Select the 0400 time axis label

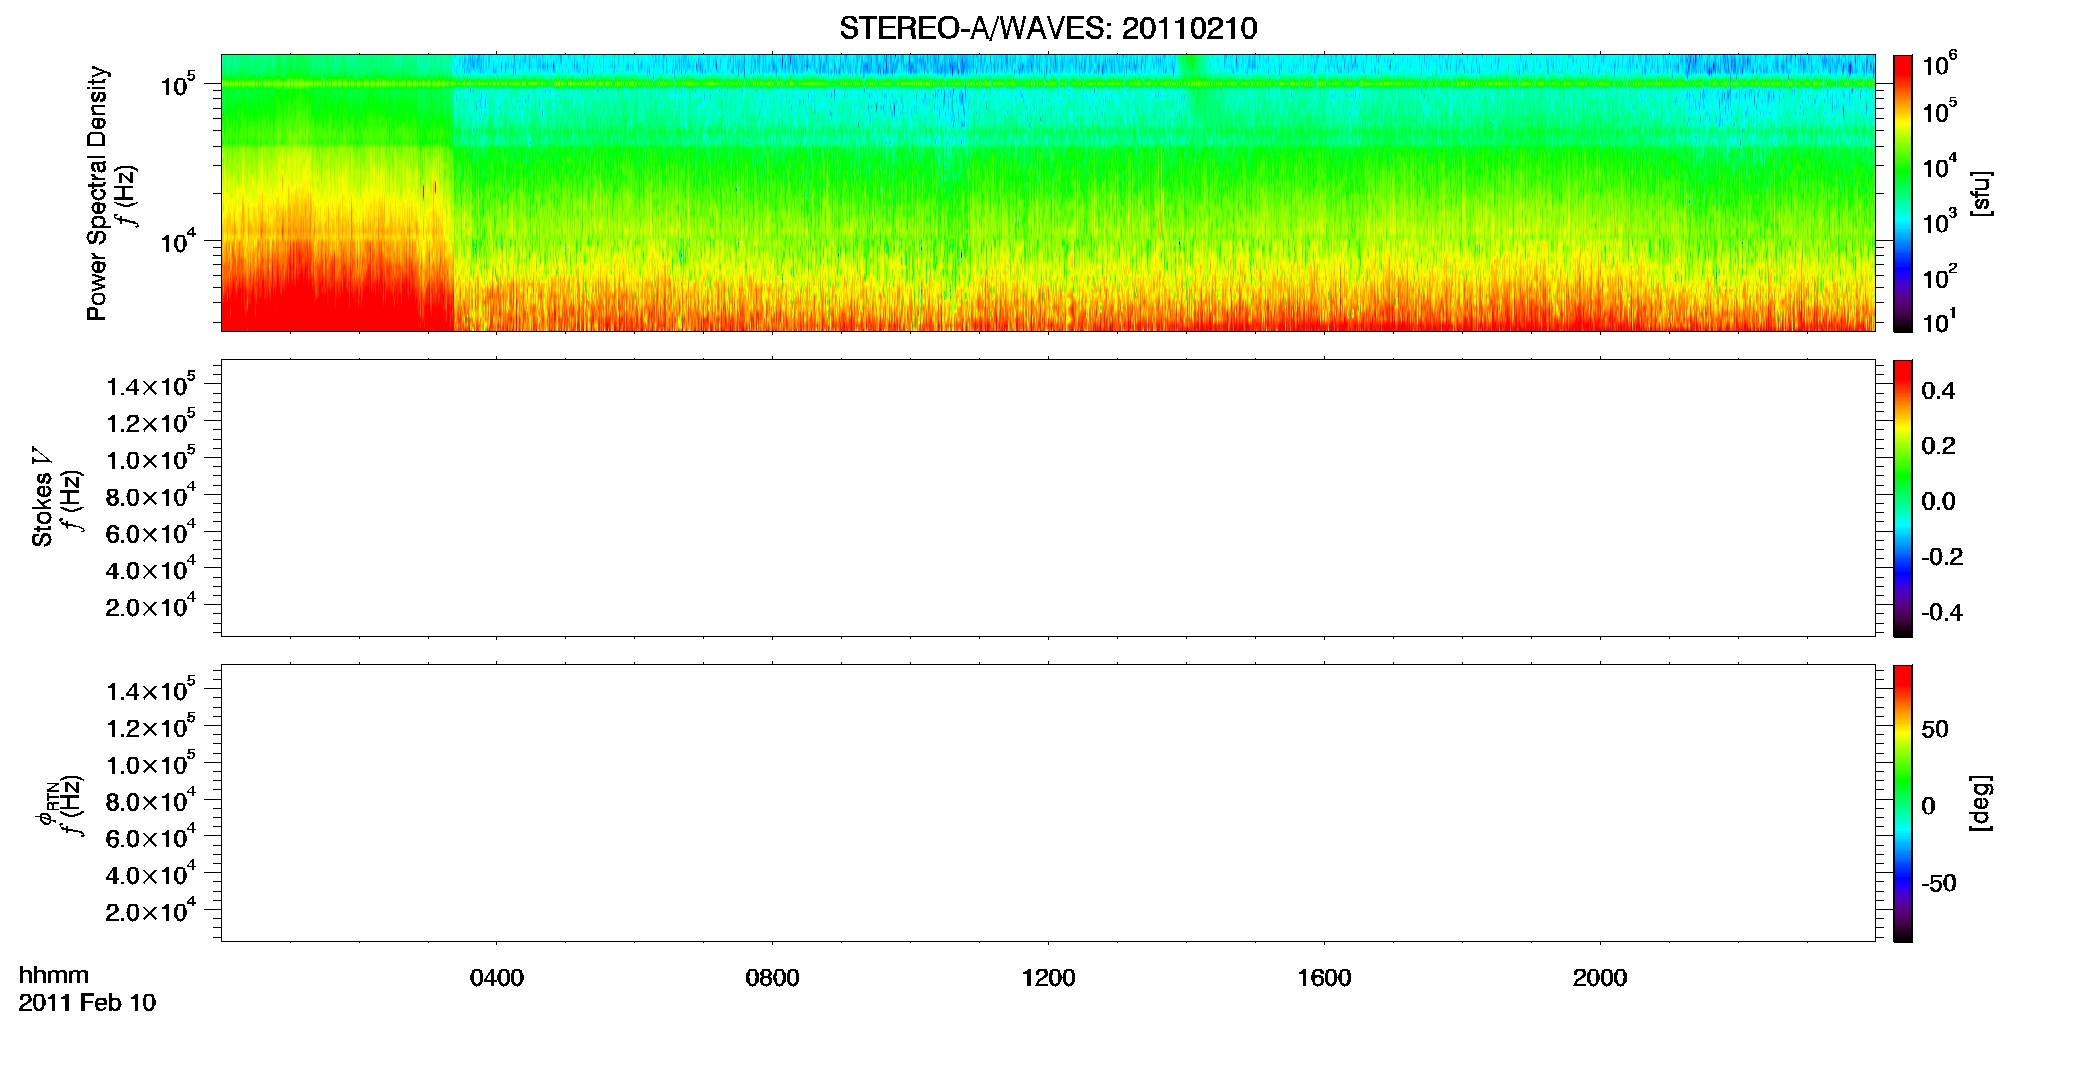tap(497, 977)
